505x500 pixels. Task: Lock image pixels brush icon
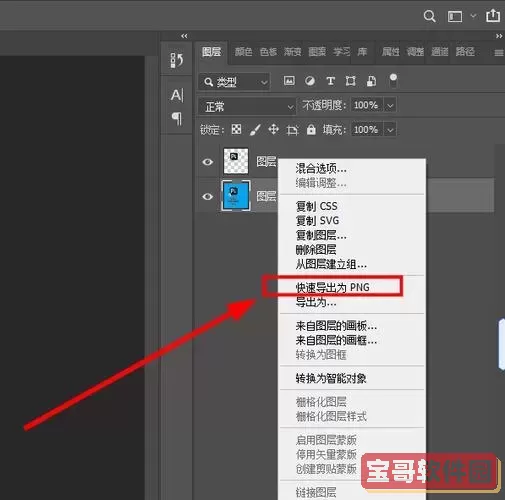point(255,130)
